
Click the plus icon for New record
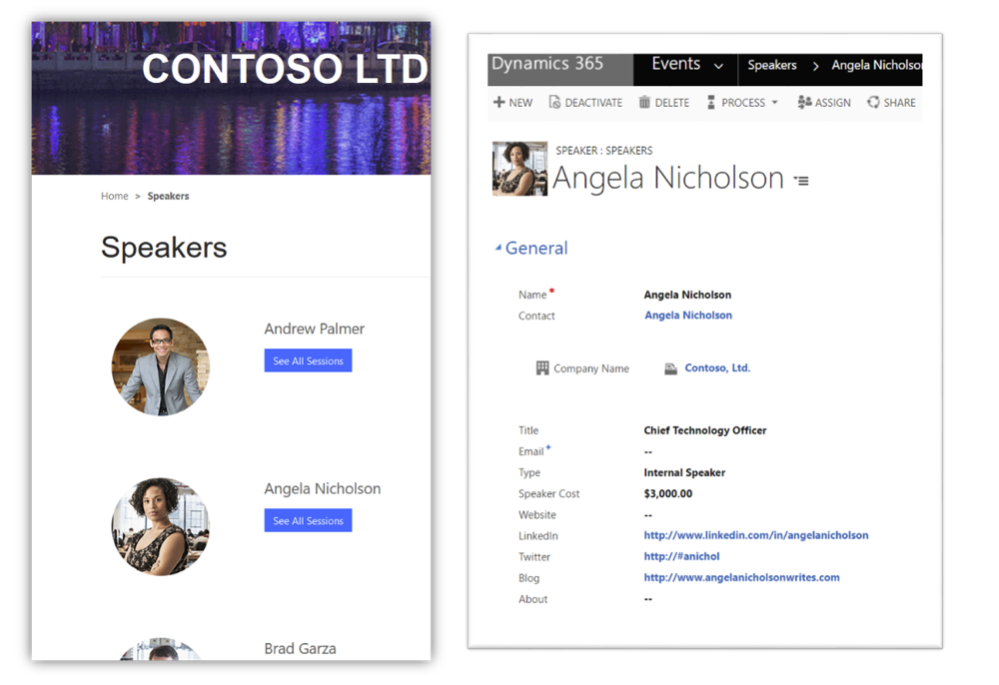(x=499, y=102)
